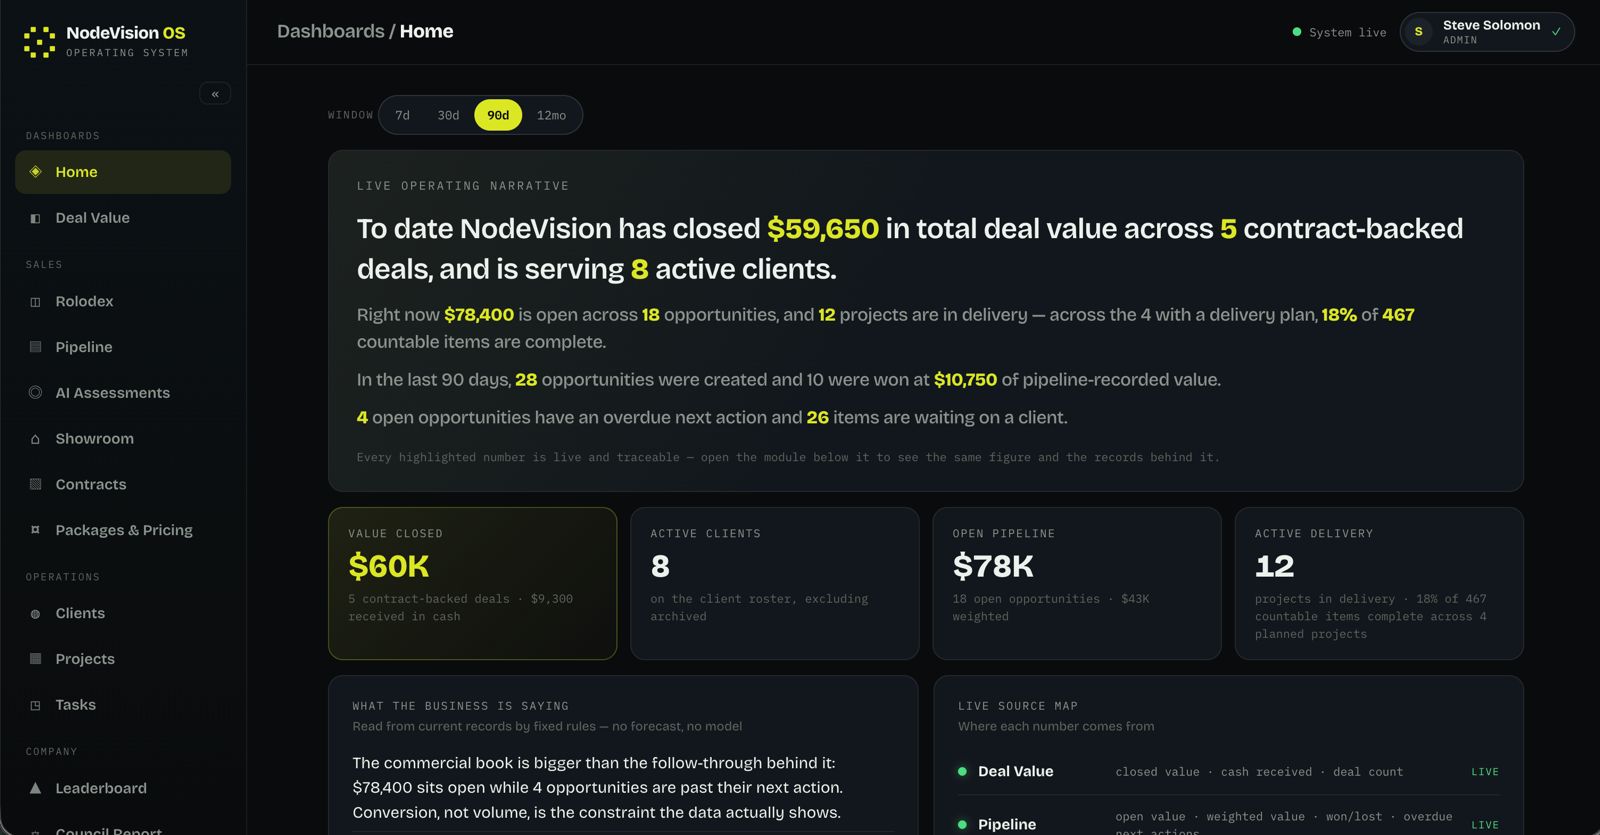1600x835 pixels.
Task: Navigate to AI Assessments
Action: tap(123, 393)
